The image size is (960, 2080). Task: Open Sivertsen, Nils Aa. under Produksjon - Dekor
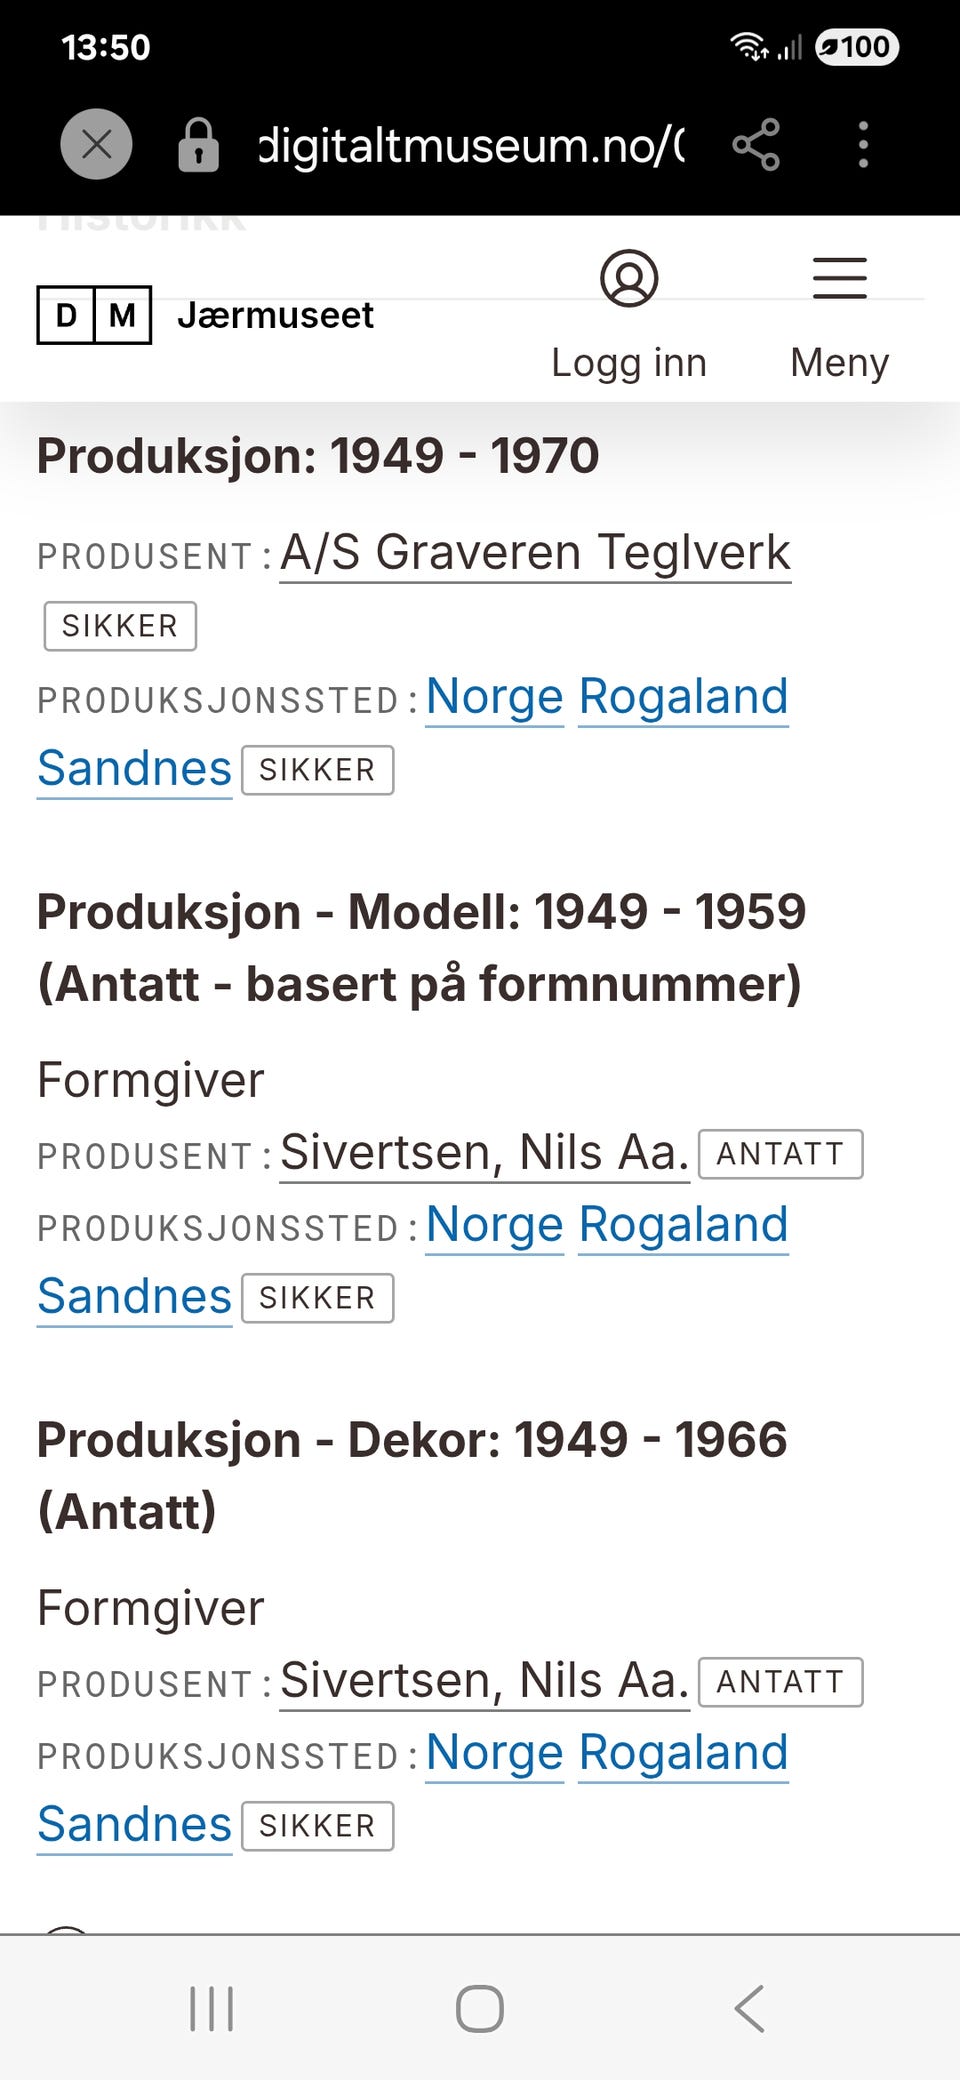(484, 1681)
